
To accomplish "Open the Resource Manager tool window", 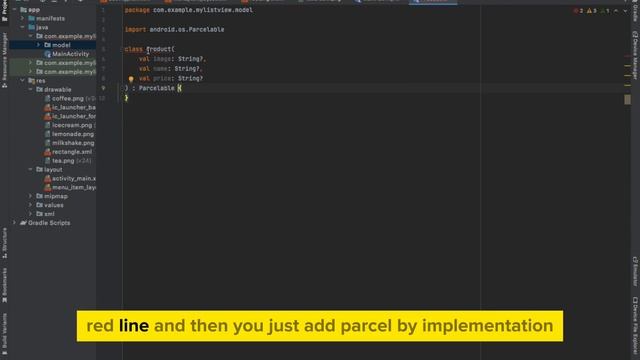I will pos(4,60).
